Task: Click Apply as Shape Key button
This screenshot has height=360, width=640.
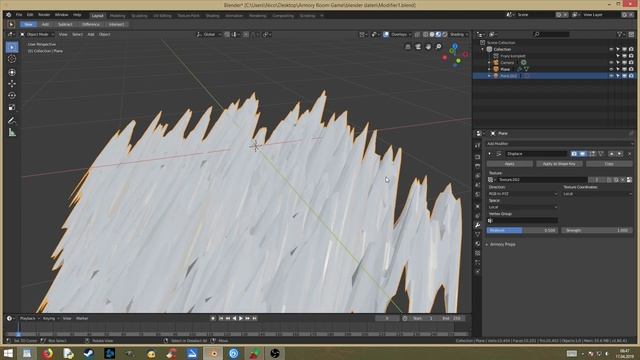Action: pyautogui.click(x=559, y=164)
